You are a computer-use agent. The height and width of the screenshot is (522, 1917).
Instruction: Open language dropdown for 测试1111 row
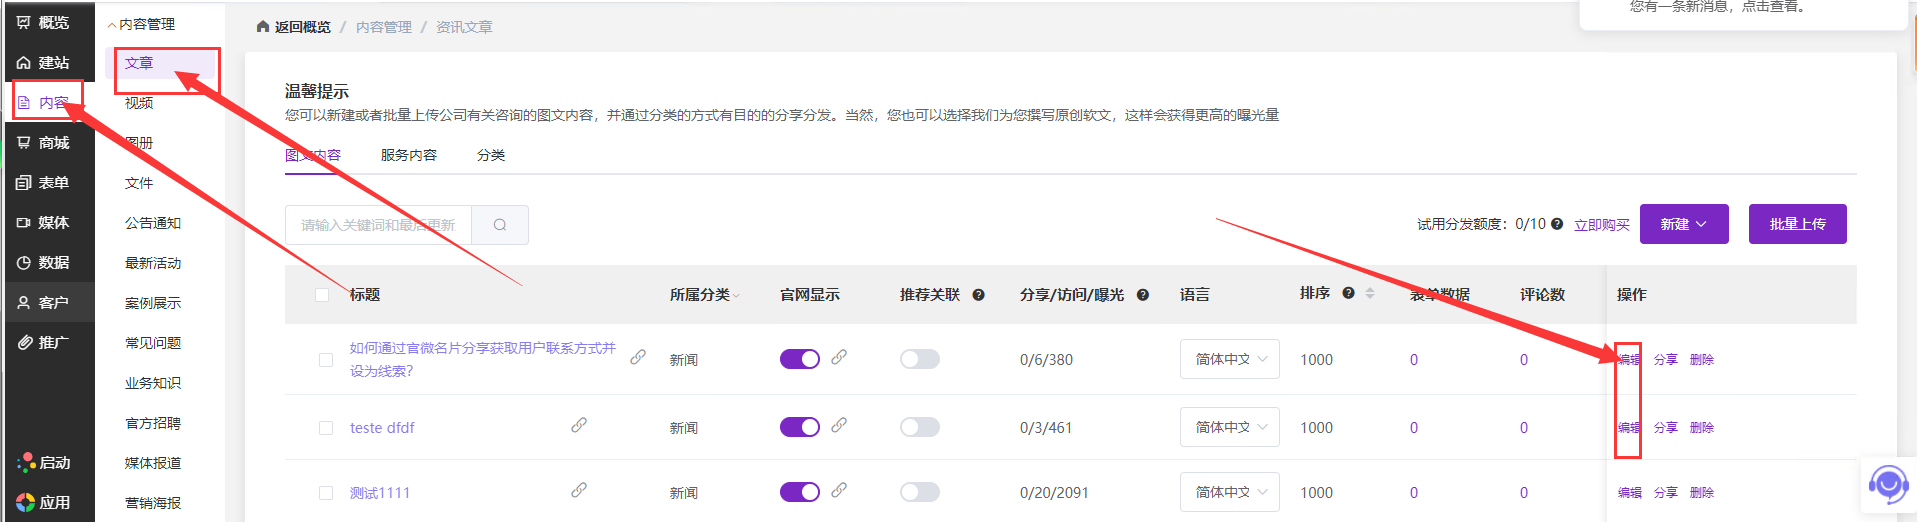(x=1229, y=492)
